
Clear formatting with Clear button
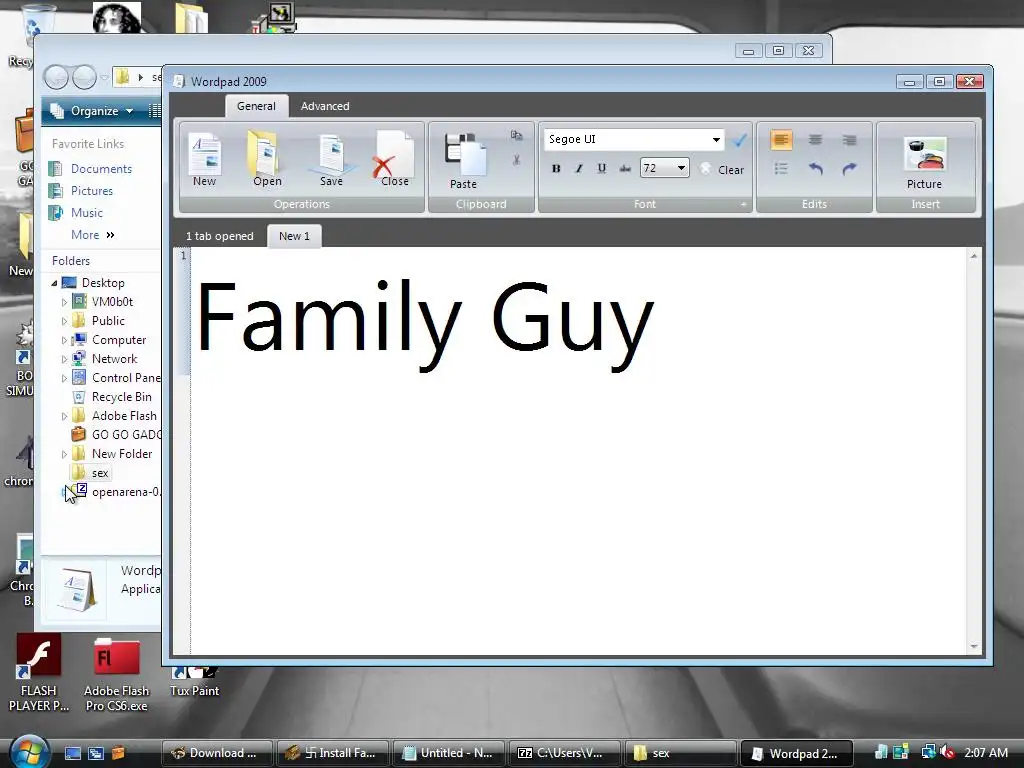click(722, 170)
